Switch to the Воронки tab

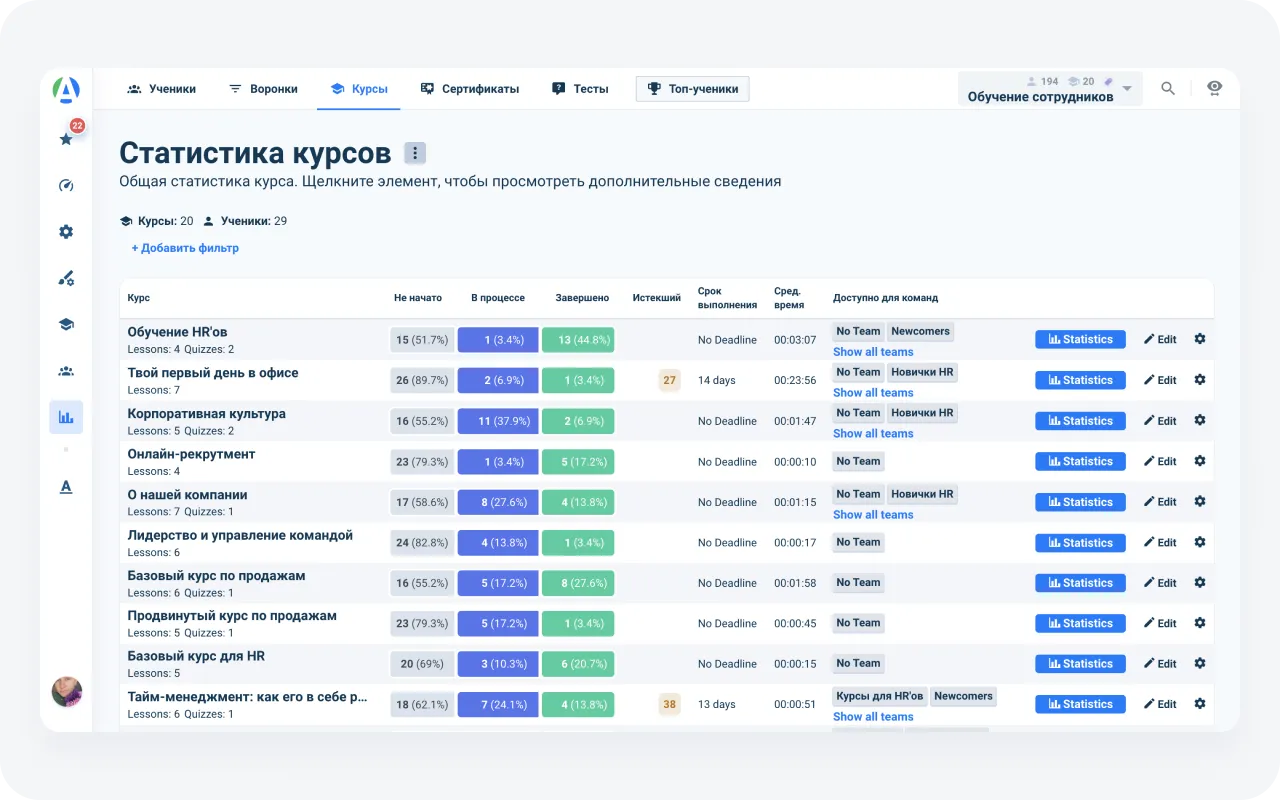coord(263,89)
